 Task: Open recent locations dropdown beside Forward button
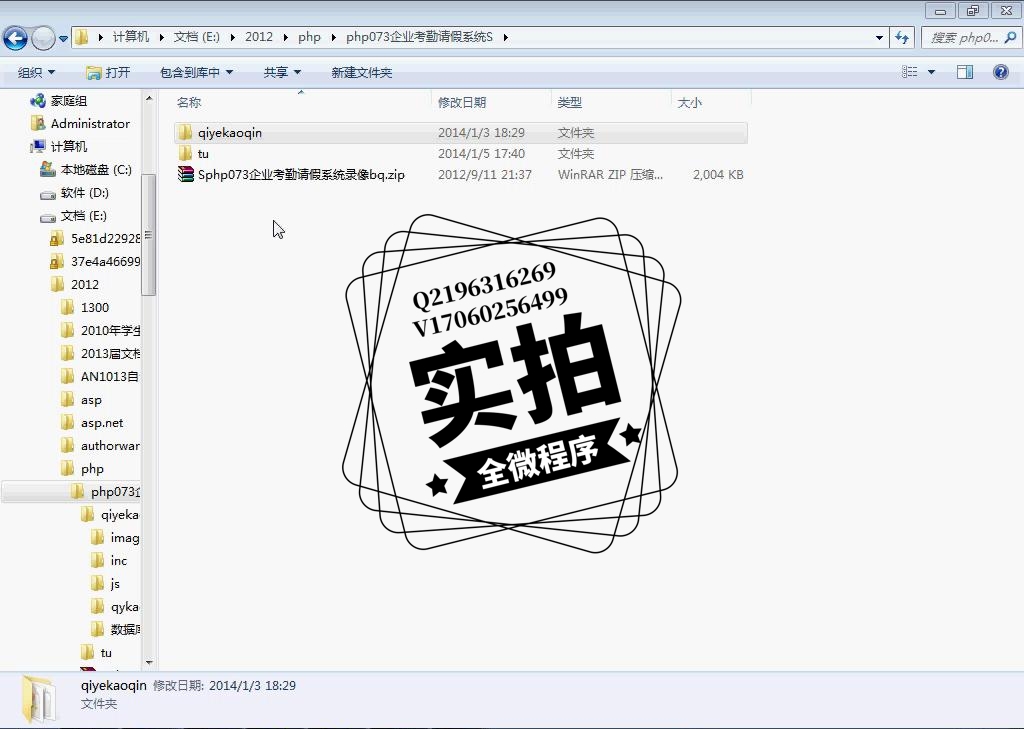tap(63, 39)
